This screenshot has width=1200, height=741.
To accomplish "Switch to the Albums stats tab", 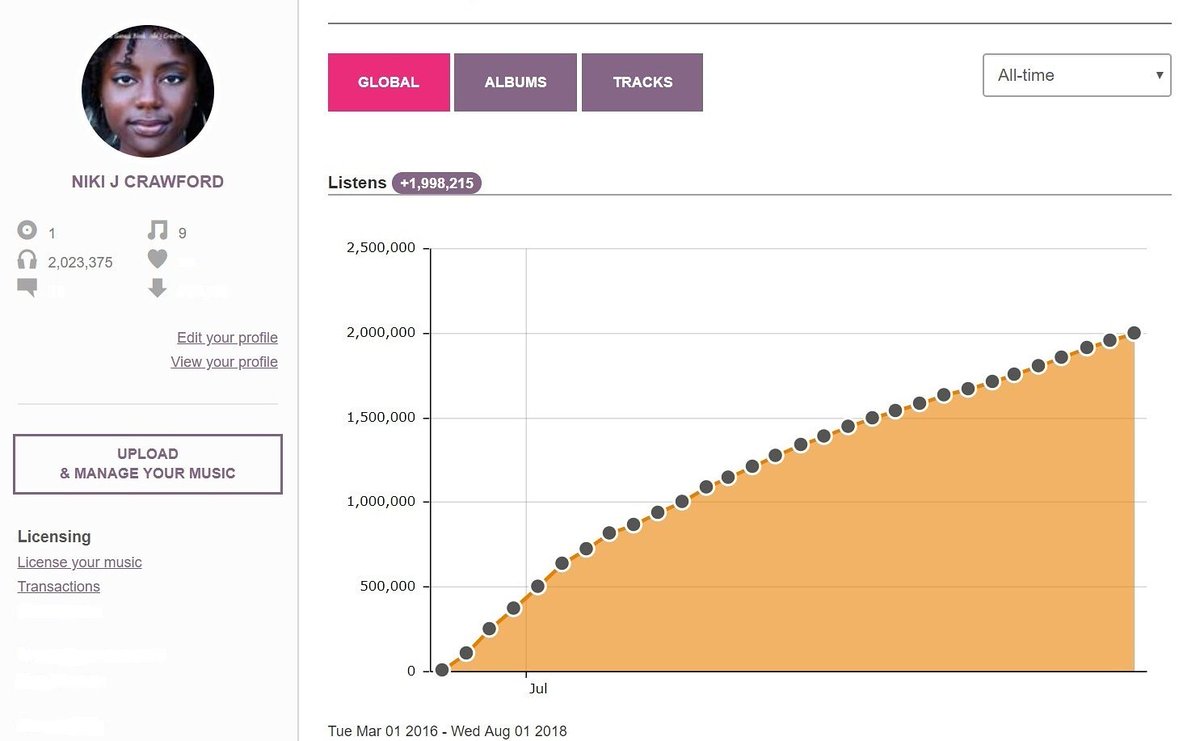I will (x=515, y=82).
